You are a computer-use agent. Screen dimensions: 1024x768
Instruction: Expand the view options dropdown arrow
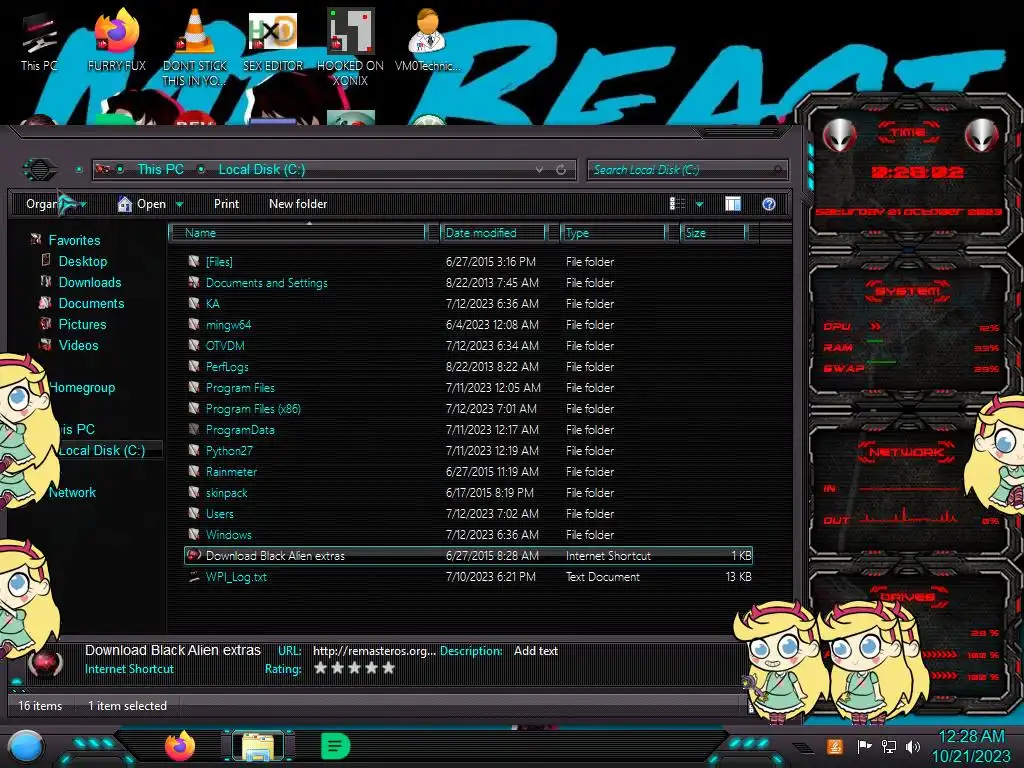pyautogui.click(x=699, y=204)
